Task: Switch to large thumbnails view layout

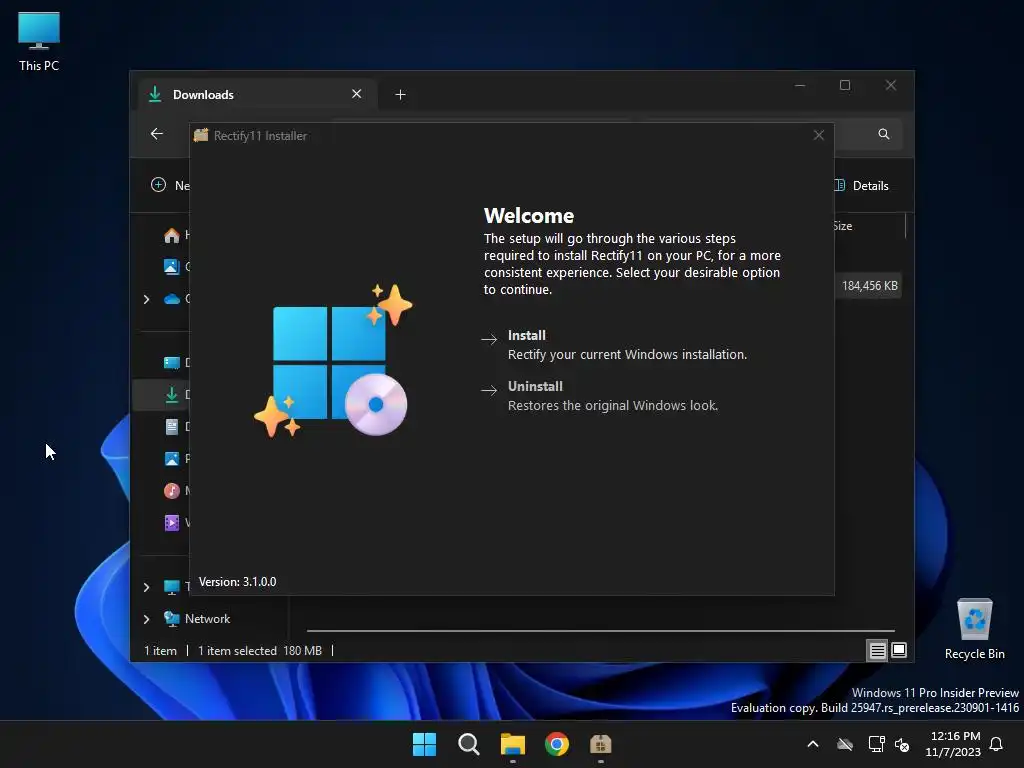Action: [x=899, y=650]
